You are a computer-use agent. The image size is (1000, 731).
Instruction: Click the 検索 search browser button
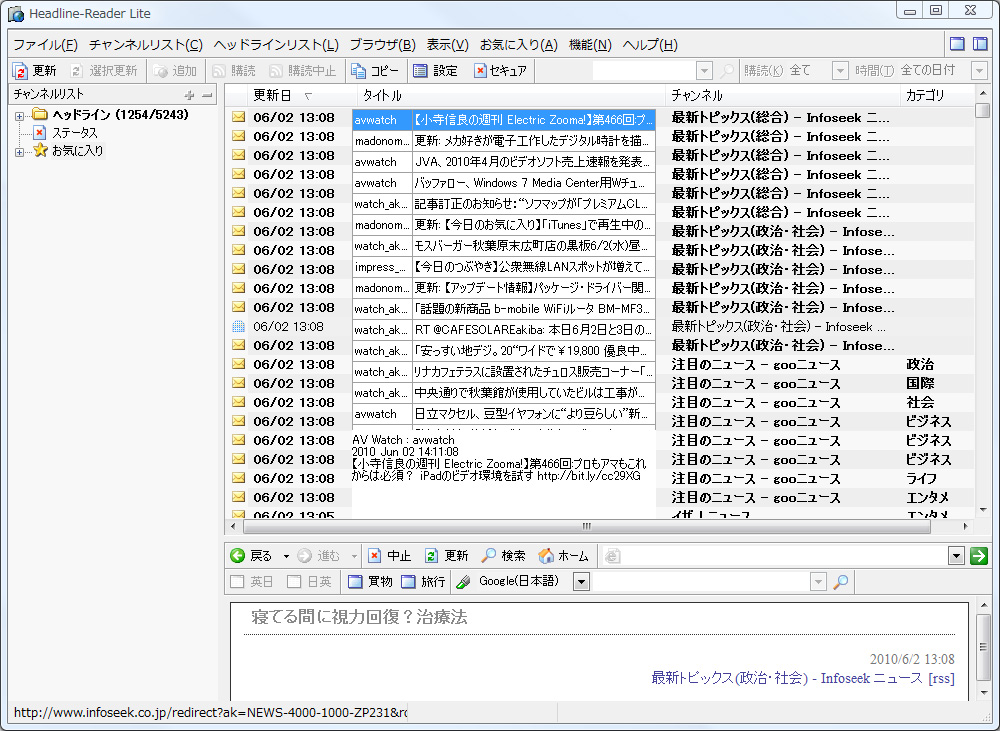(x=504, y=556)
